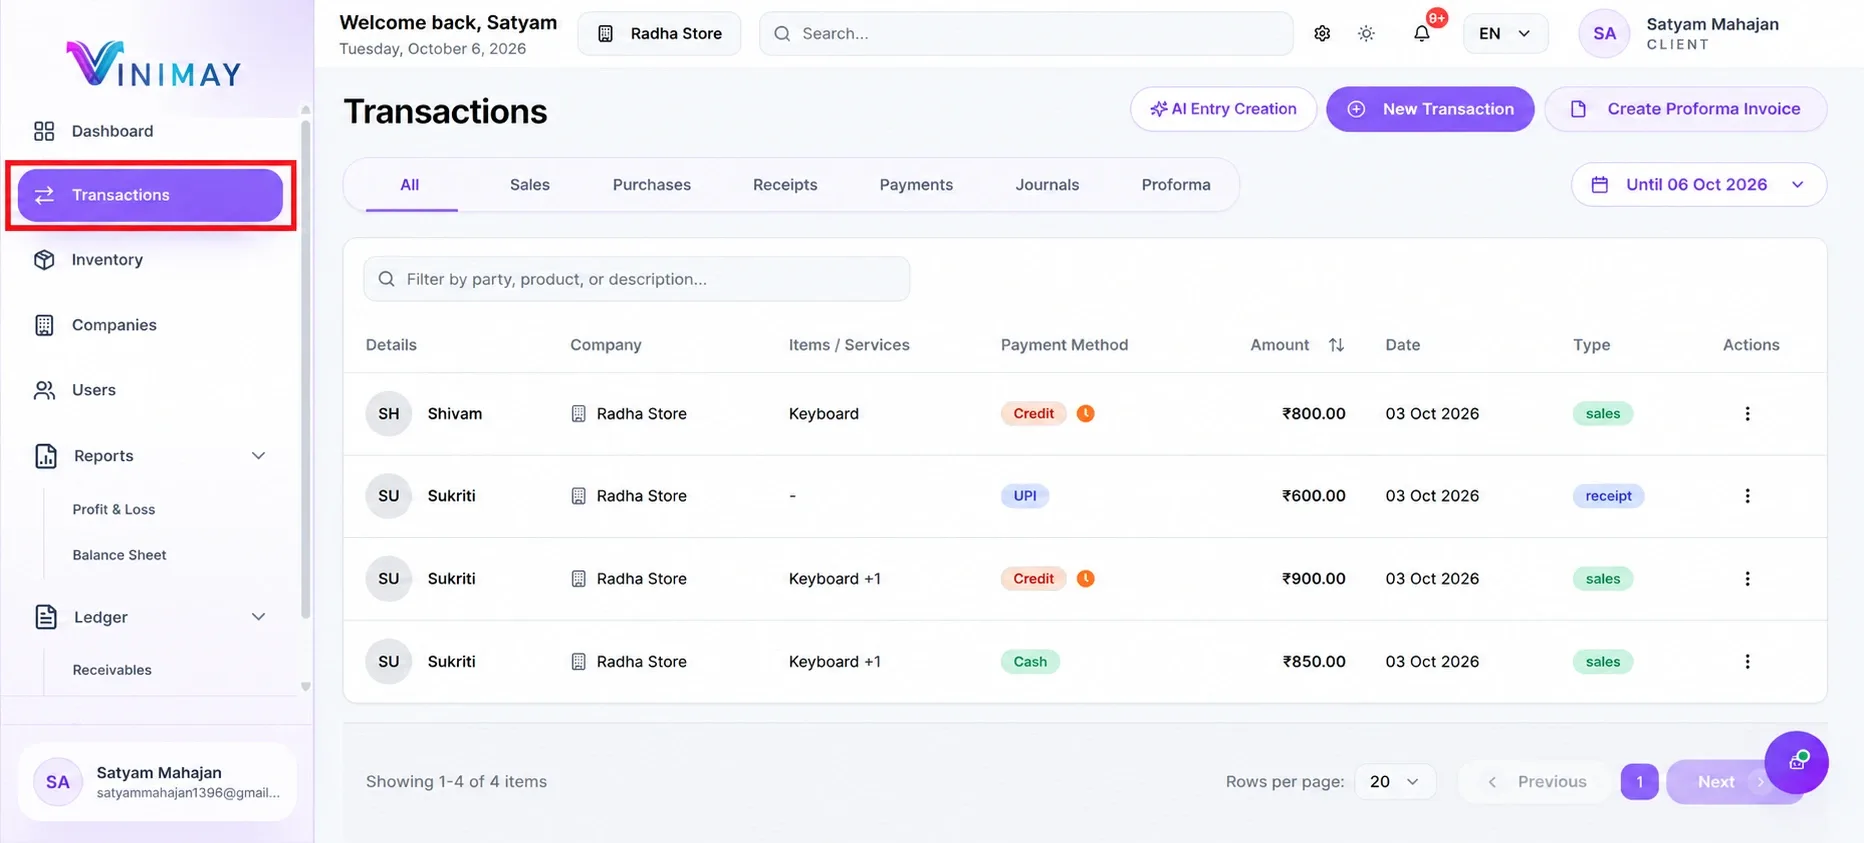Click Satyam Mahajan account card in sidebar
Screen dimensions: 1864x843
pyautogui.click(x=157, y=782)
